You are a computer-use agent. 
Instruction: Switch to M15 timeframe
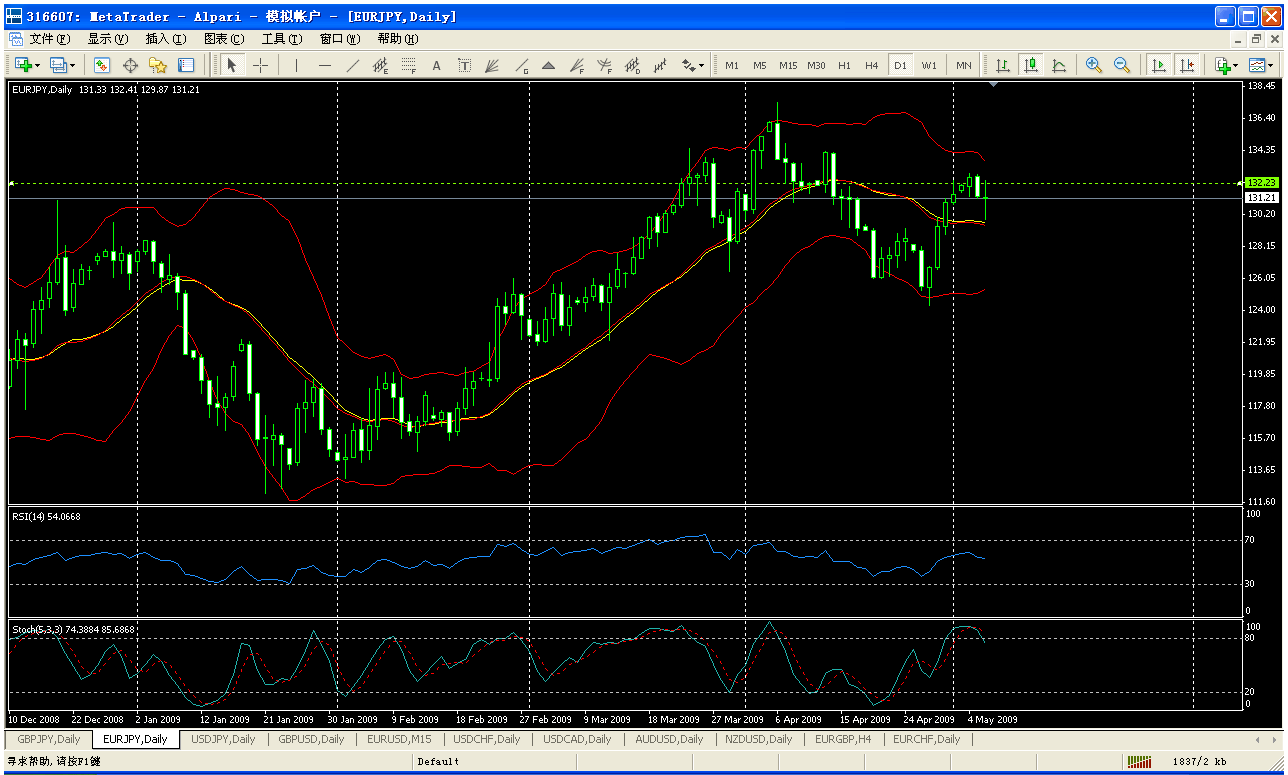pos(788,65)
